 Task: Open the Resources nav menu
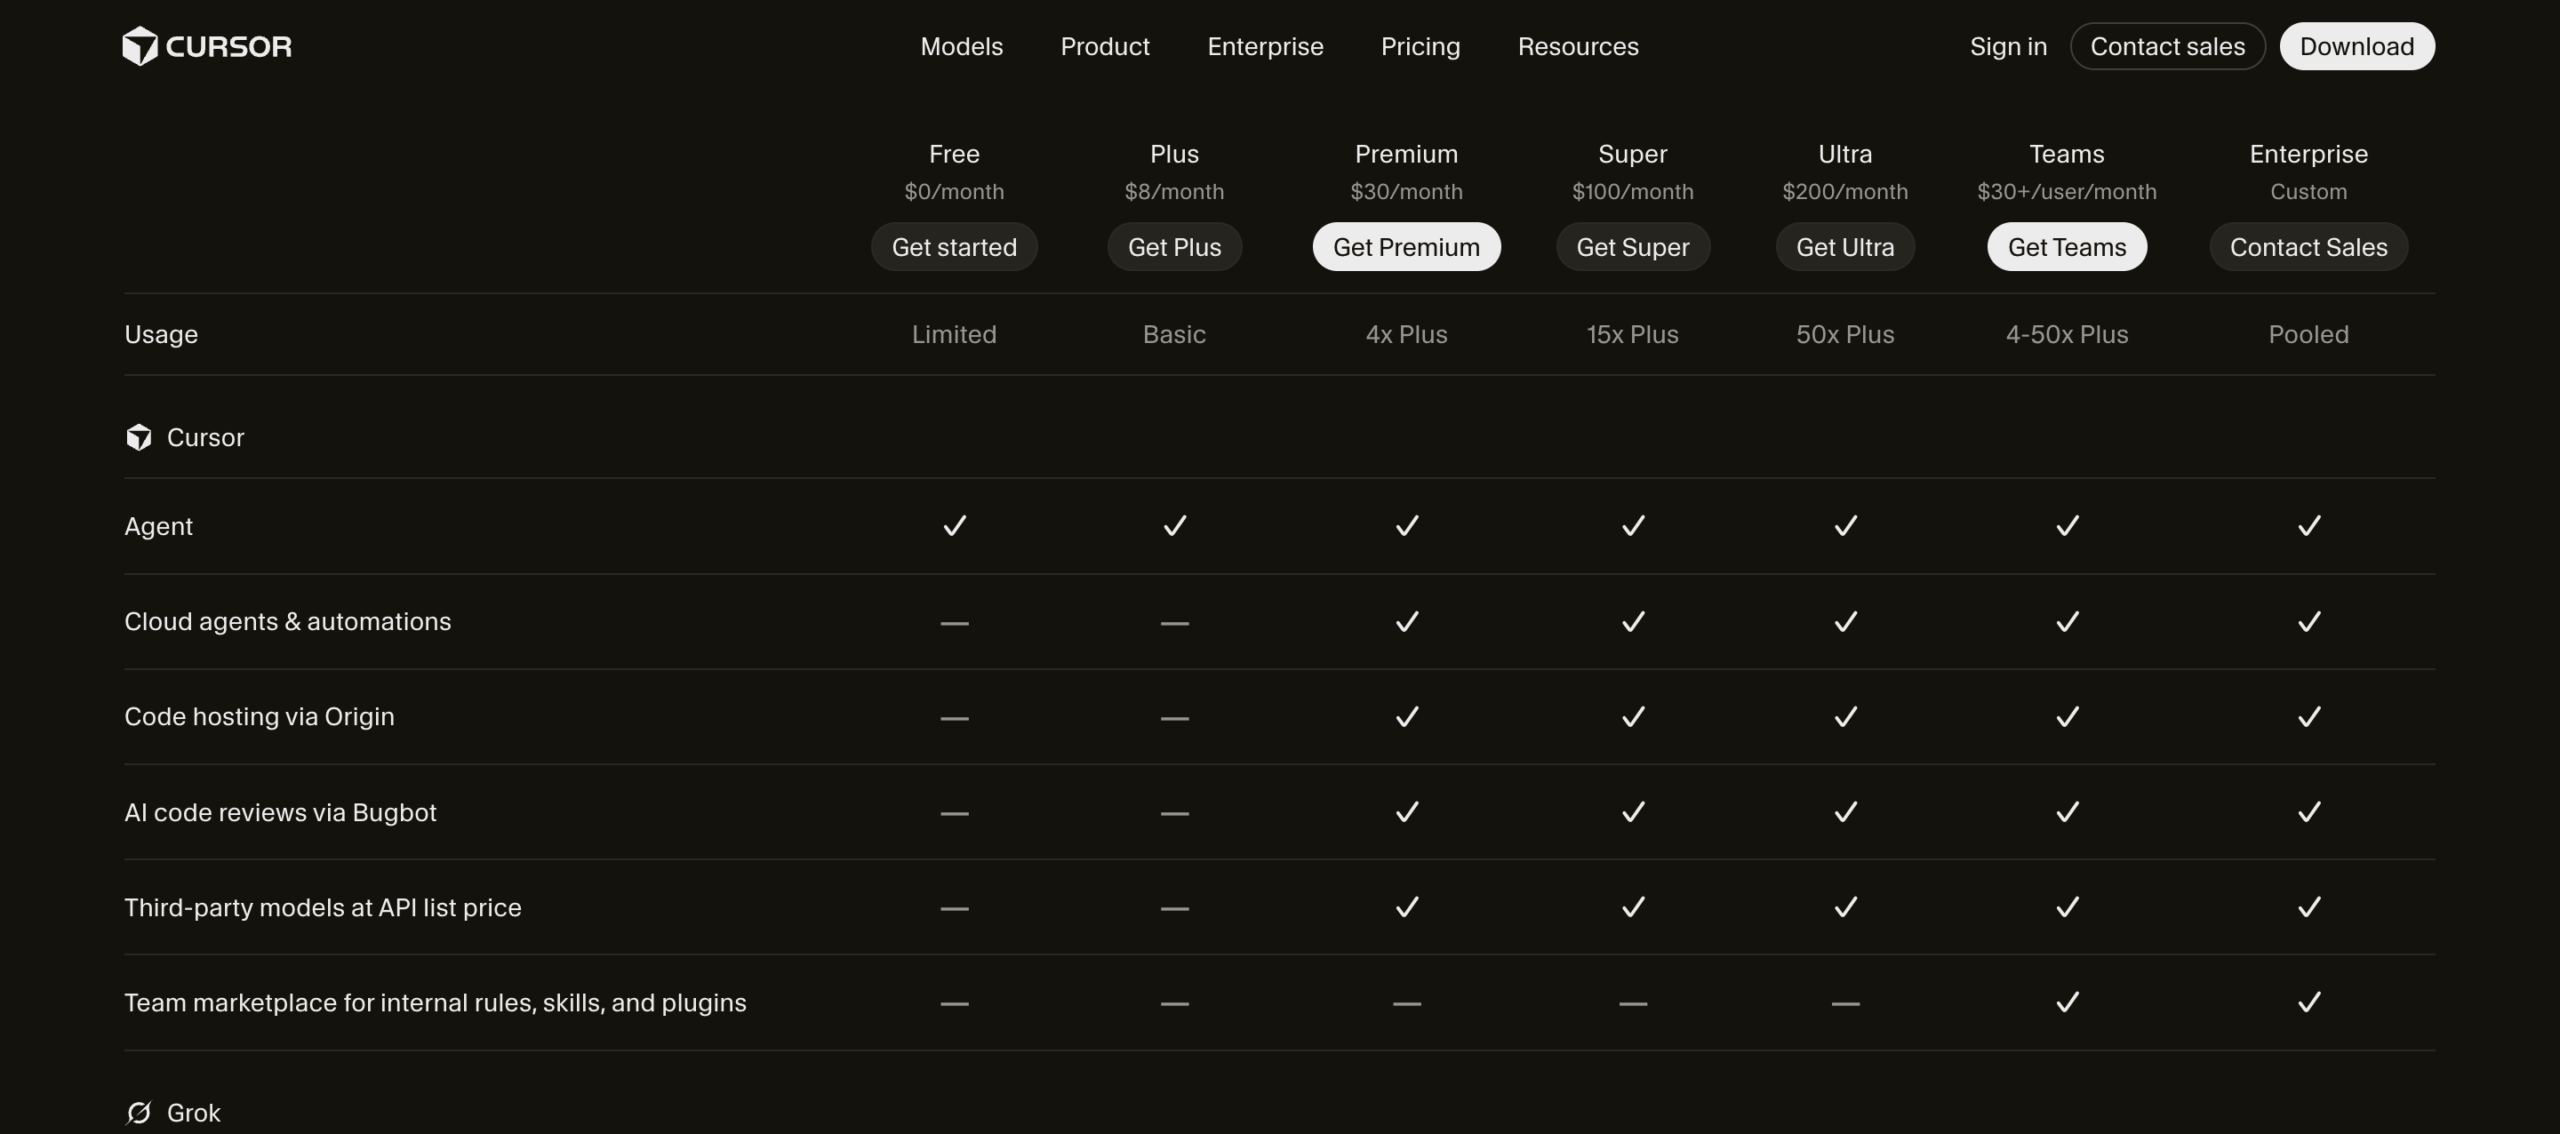(x=1578, y=46)
